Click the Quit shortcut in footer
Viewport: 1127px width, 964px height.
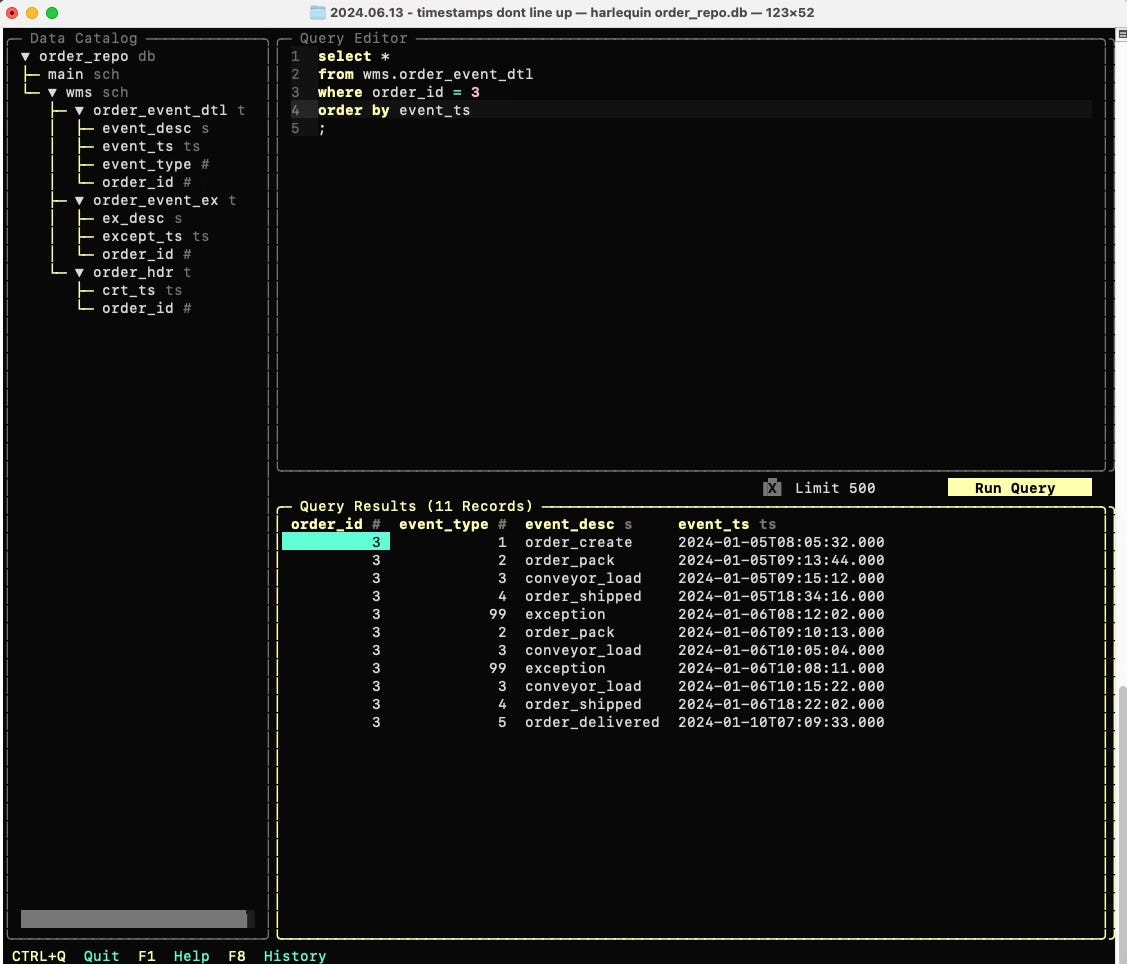tap(101, 955)
